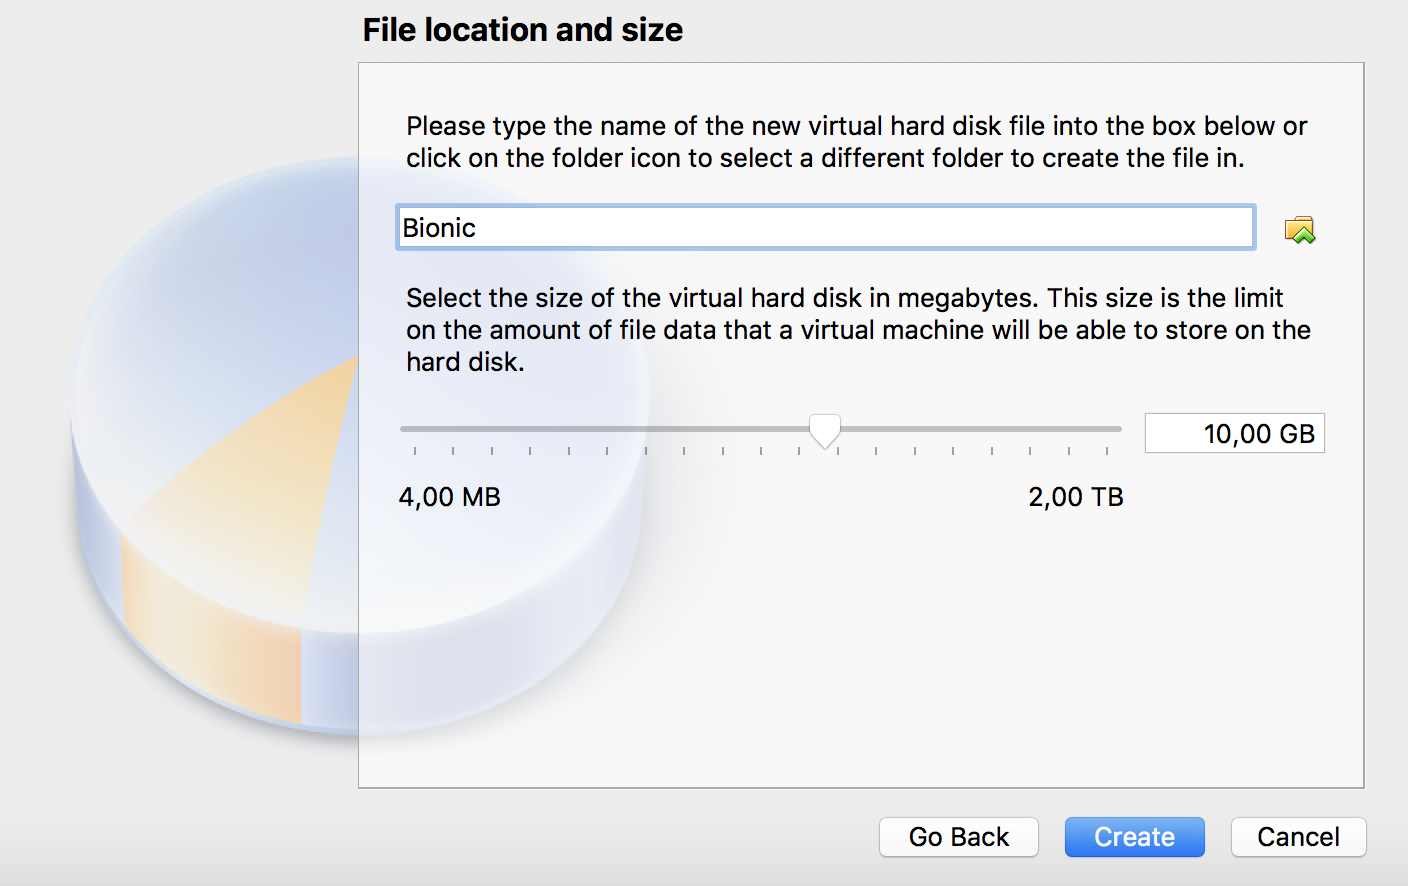This screenshot has height=886, width=1408.
Task: Click the last tick mark under the slider
Action: click(x=1107, y=451)
